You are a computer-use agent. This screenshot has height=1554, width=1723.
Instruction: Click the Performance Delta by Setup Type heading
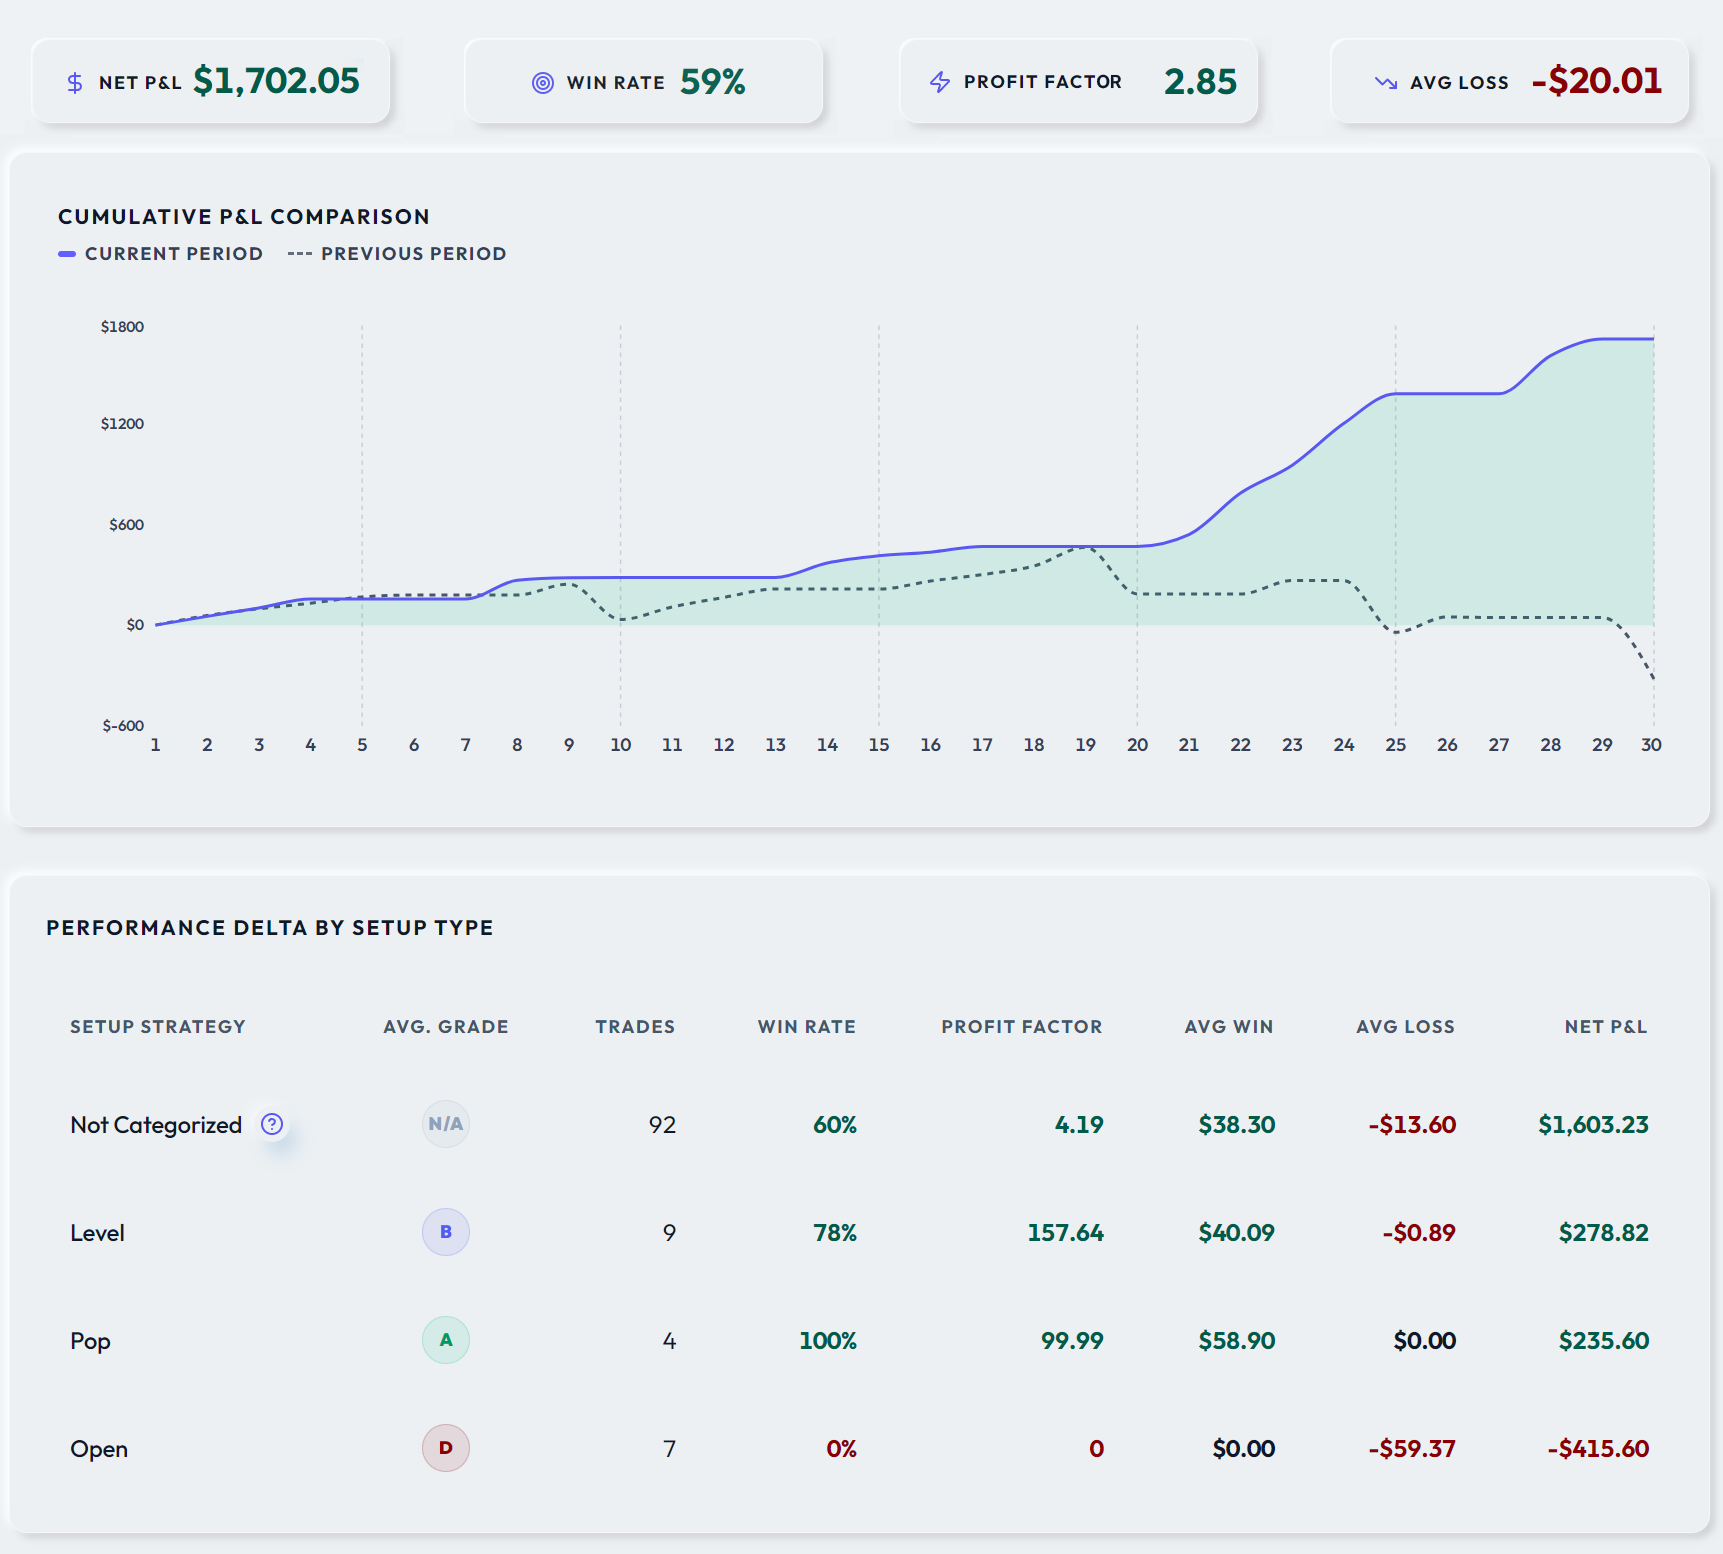[x=270, y=928]
